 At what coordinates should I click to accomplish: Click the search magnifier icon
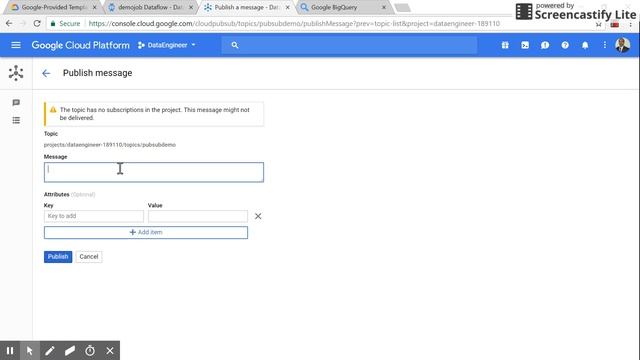(x=235, y=45)
